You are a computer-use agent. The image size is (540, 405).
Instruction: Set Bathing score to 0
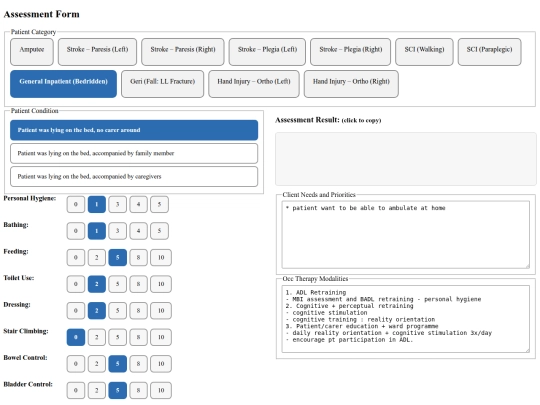click(x=76, y=231)
